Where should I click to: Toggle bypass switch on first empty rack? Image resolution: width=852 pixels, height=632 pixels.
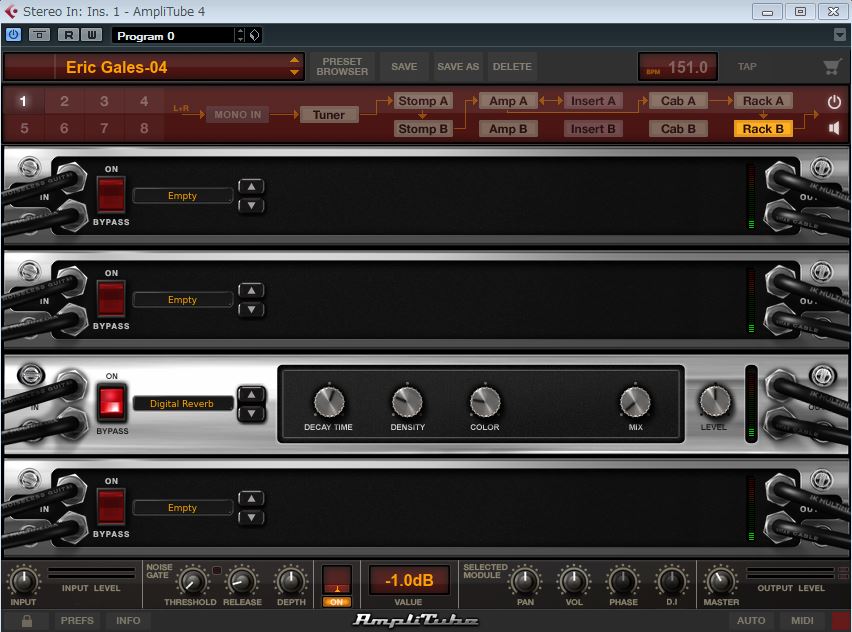(x=111, y=196)
